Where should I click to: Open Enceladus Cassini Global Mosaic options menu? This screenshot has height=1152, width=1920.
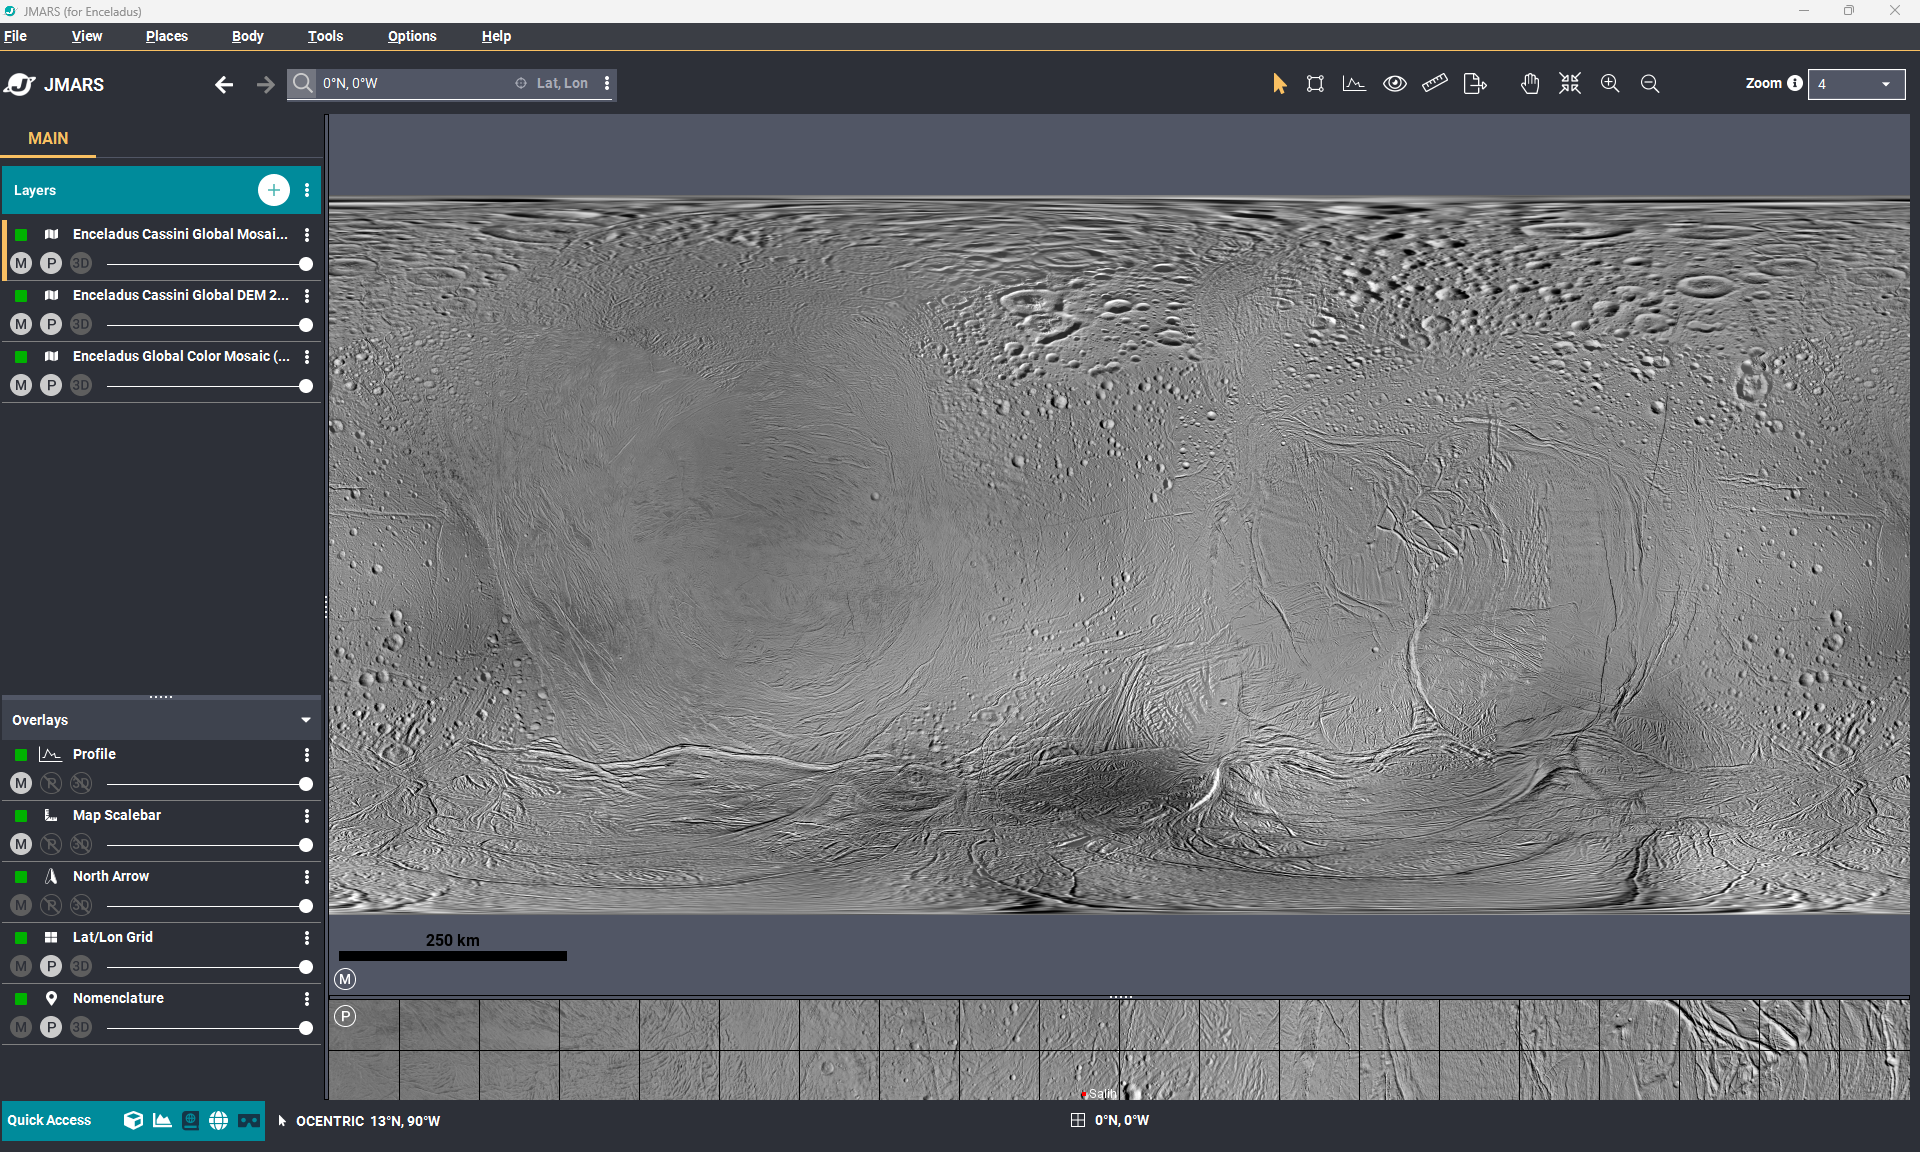pos(307,234)
